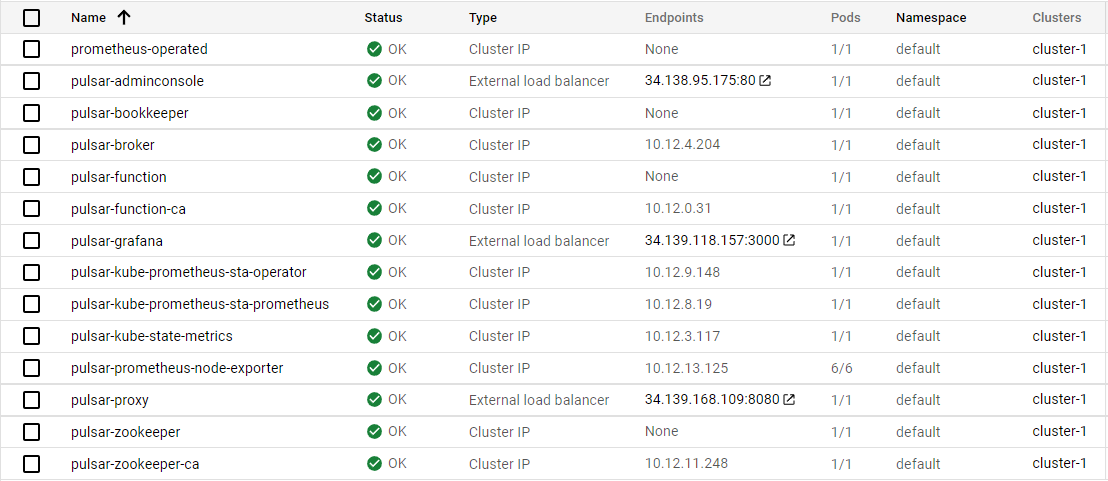Click green OK status icon for pulsar-zookeeper-ca
The height and width of the screenshot is (481, 1108).
[375, 464]
